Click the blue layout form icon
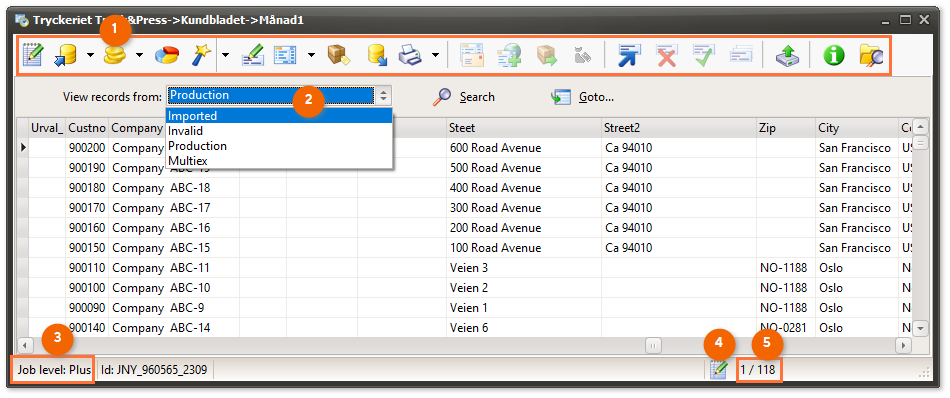The height and width of the screenshot is (398, 950). (x=285, y=56)
